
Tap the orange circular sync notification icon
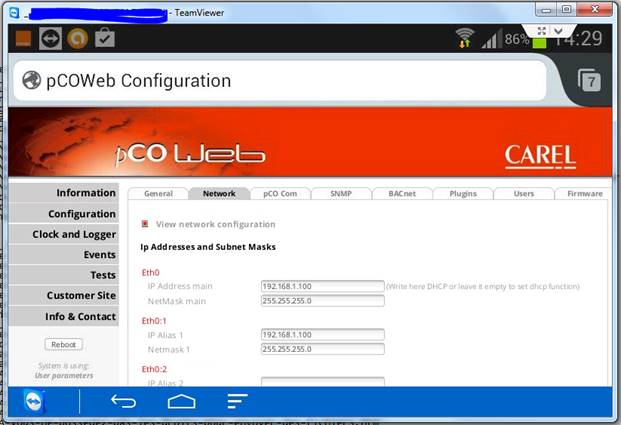(77, 38)
